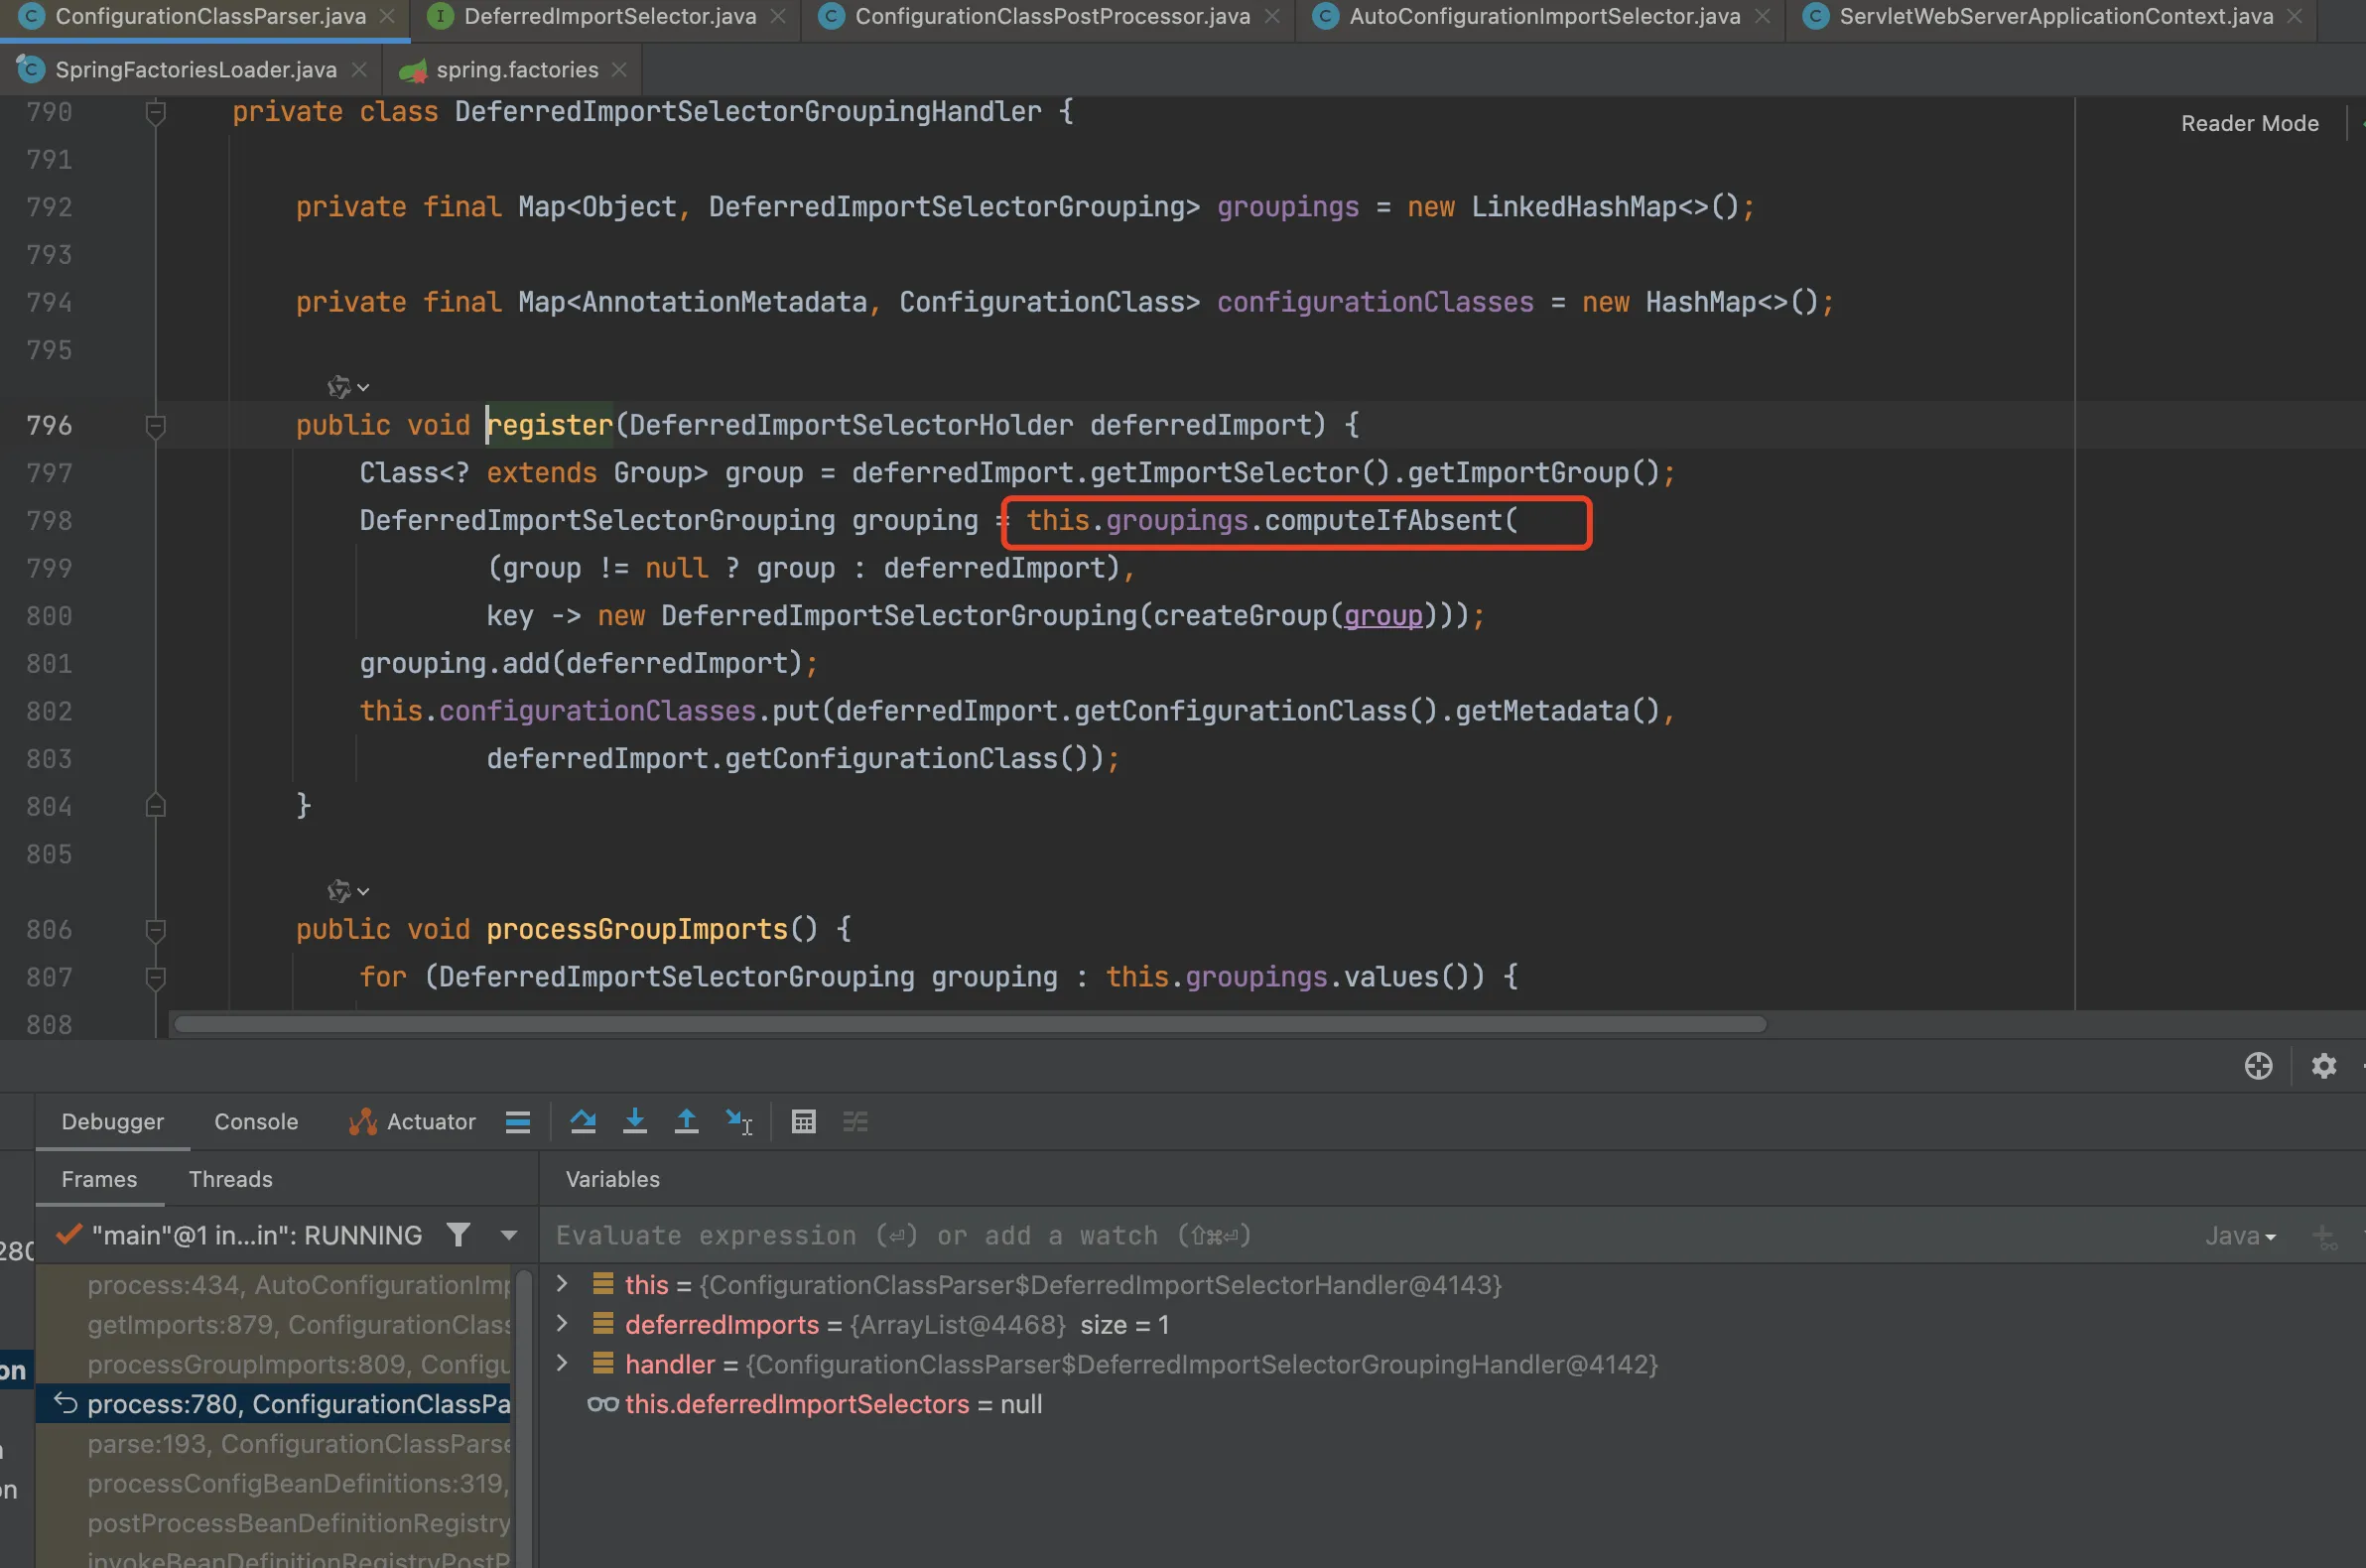Viewport: 2366px width, 1568px height.
Task: Toggle Reader Mode in the editor
Action: coord(2249,123)
